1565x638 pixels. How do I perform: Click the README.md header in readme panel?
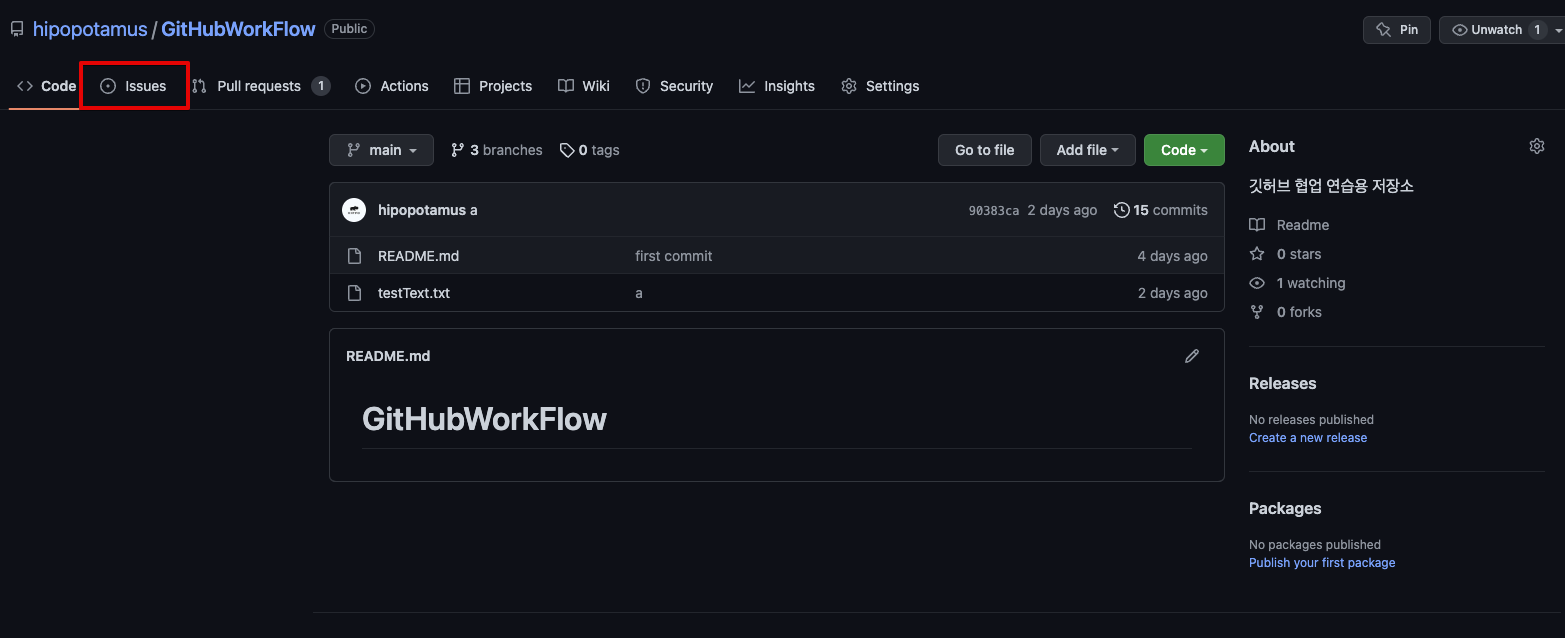(x=388, y=356)
